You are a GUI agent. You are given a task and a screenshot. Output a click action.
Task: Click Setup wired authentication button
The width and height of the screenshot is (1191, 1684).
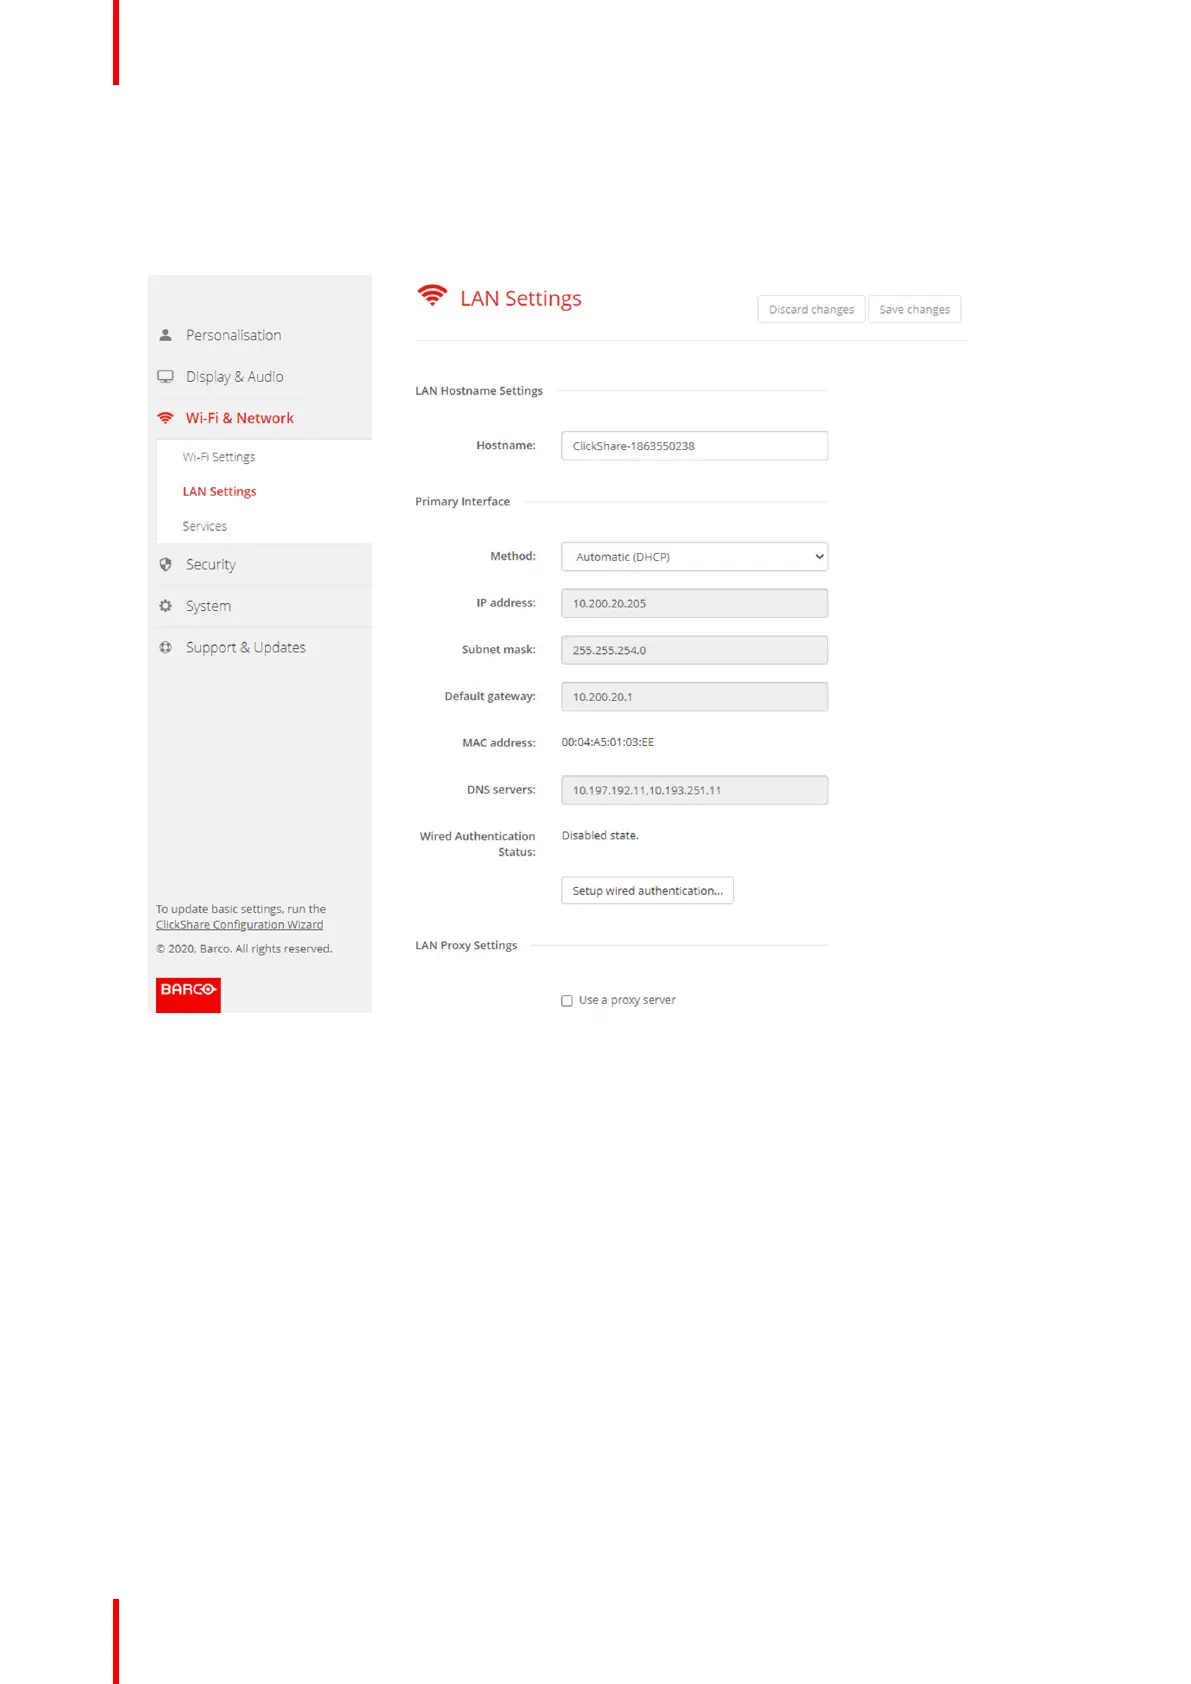click(647, 891)
